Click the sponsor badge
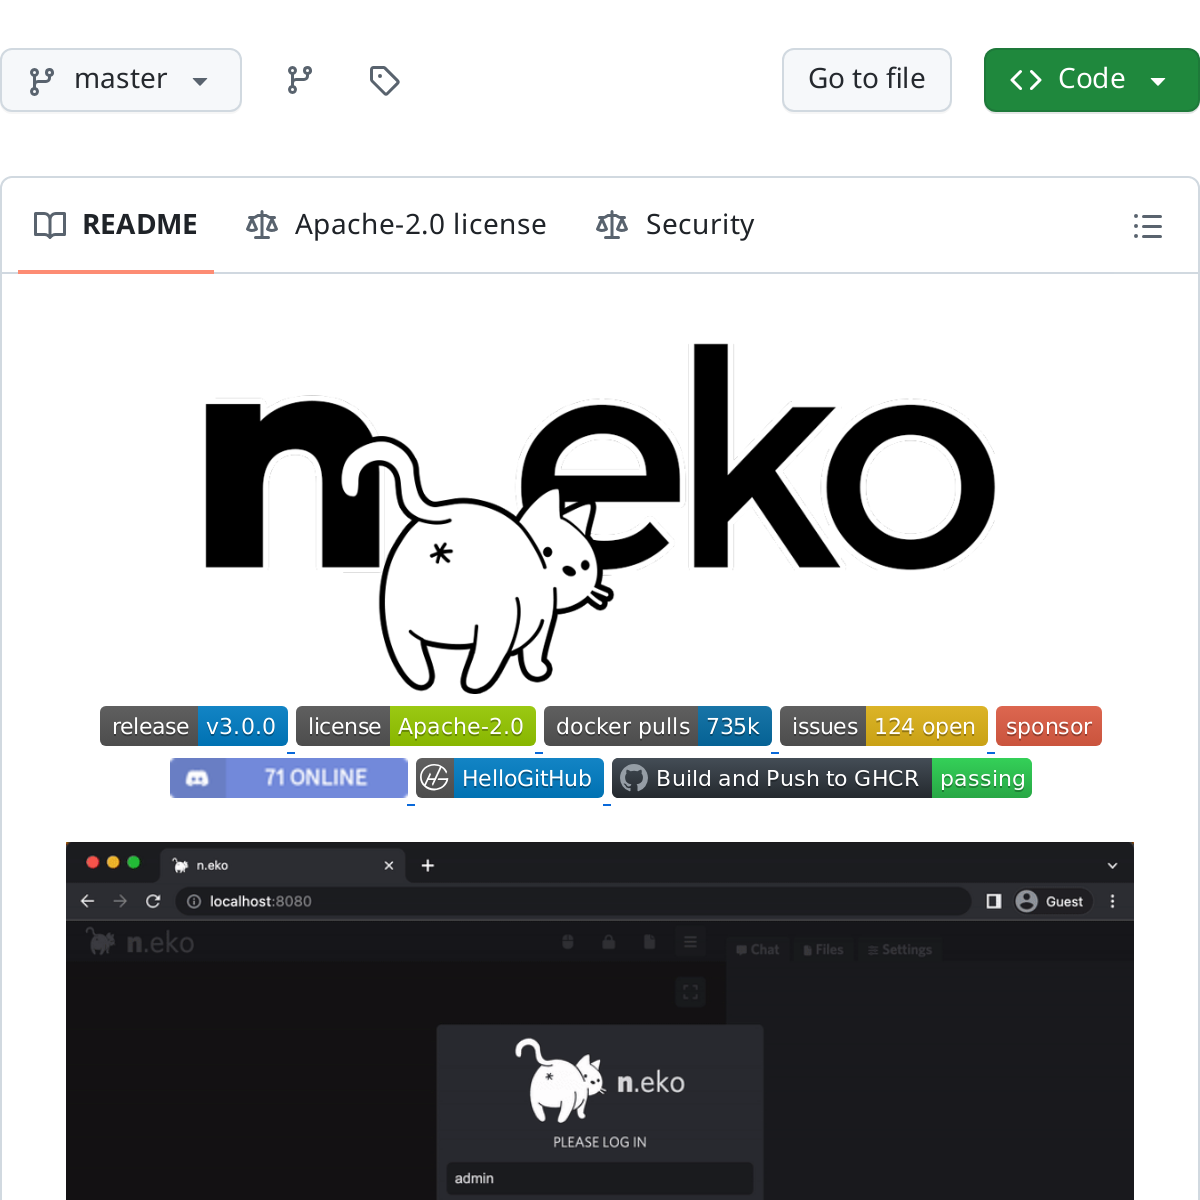Screen dimensions: 1200x1200 point(1049,726)
